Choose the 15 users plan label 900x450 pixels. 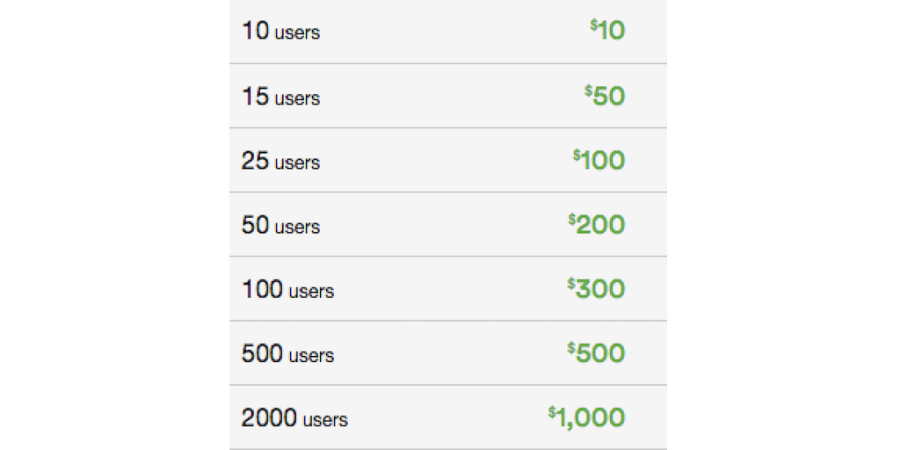coord(281,96)
